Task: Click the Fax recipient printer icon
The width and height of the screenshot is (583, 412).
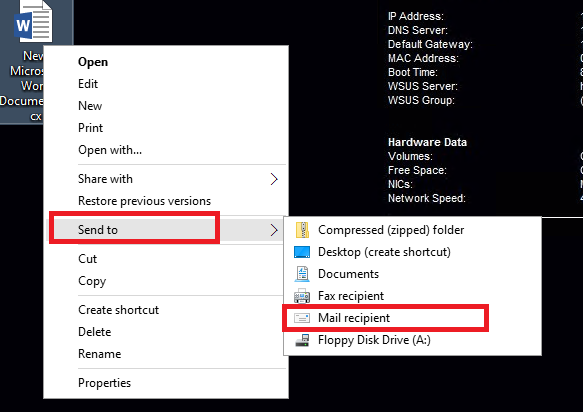Action: pos(302,296)
